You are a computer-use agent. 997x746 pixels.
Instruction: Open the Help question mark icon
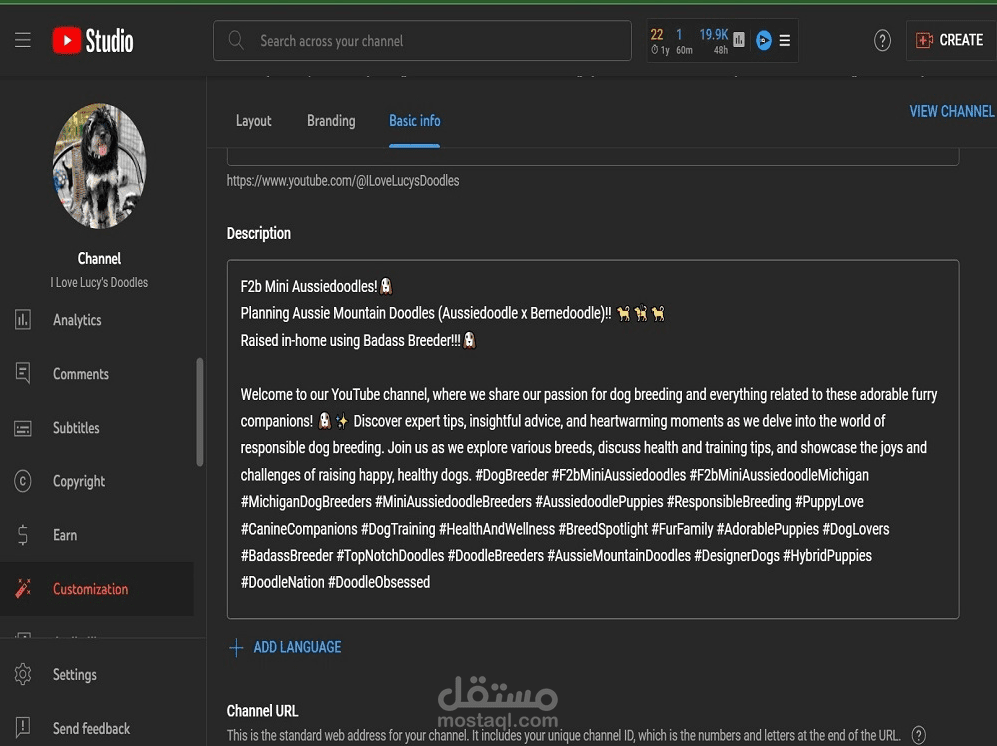[x=882, y=41]
